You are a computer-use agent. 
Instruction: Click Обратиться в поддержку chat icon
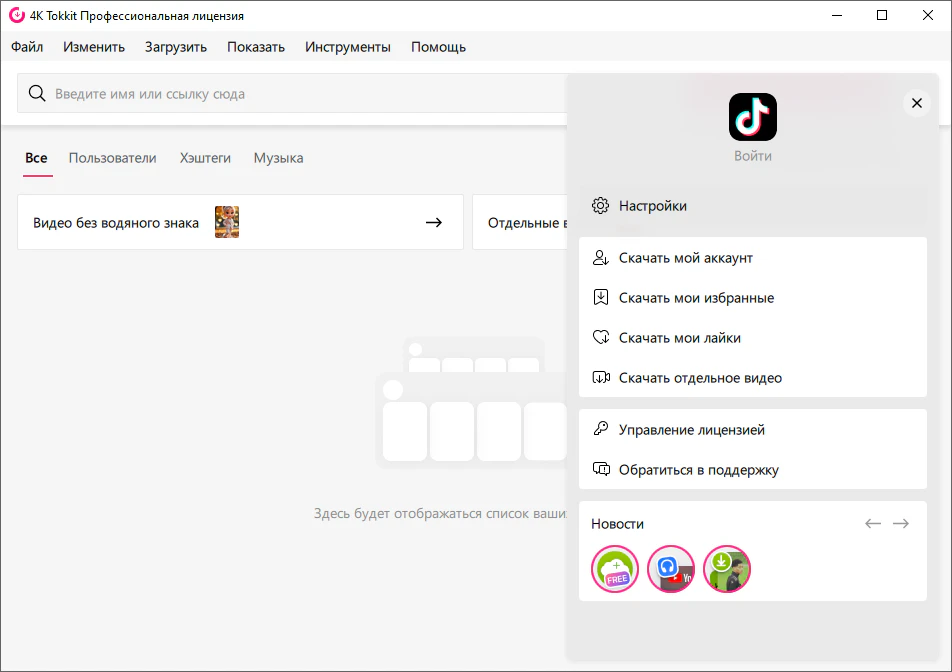click(601, 470)
